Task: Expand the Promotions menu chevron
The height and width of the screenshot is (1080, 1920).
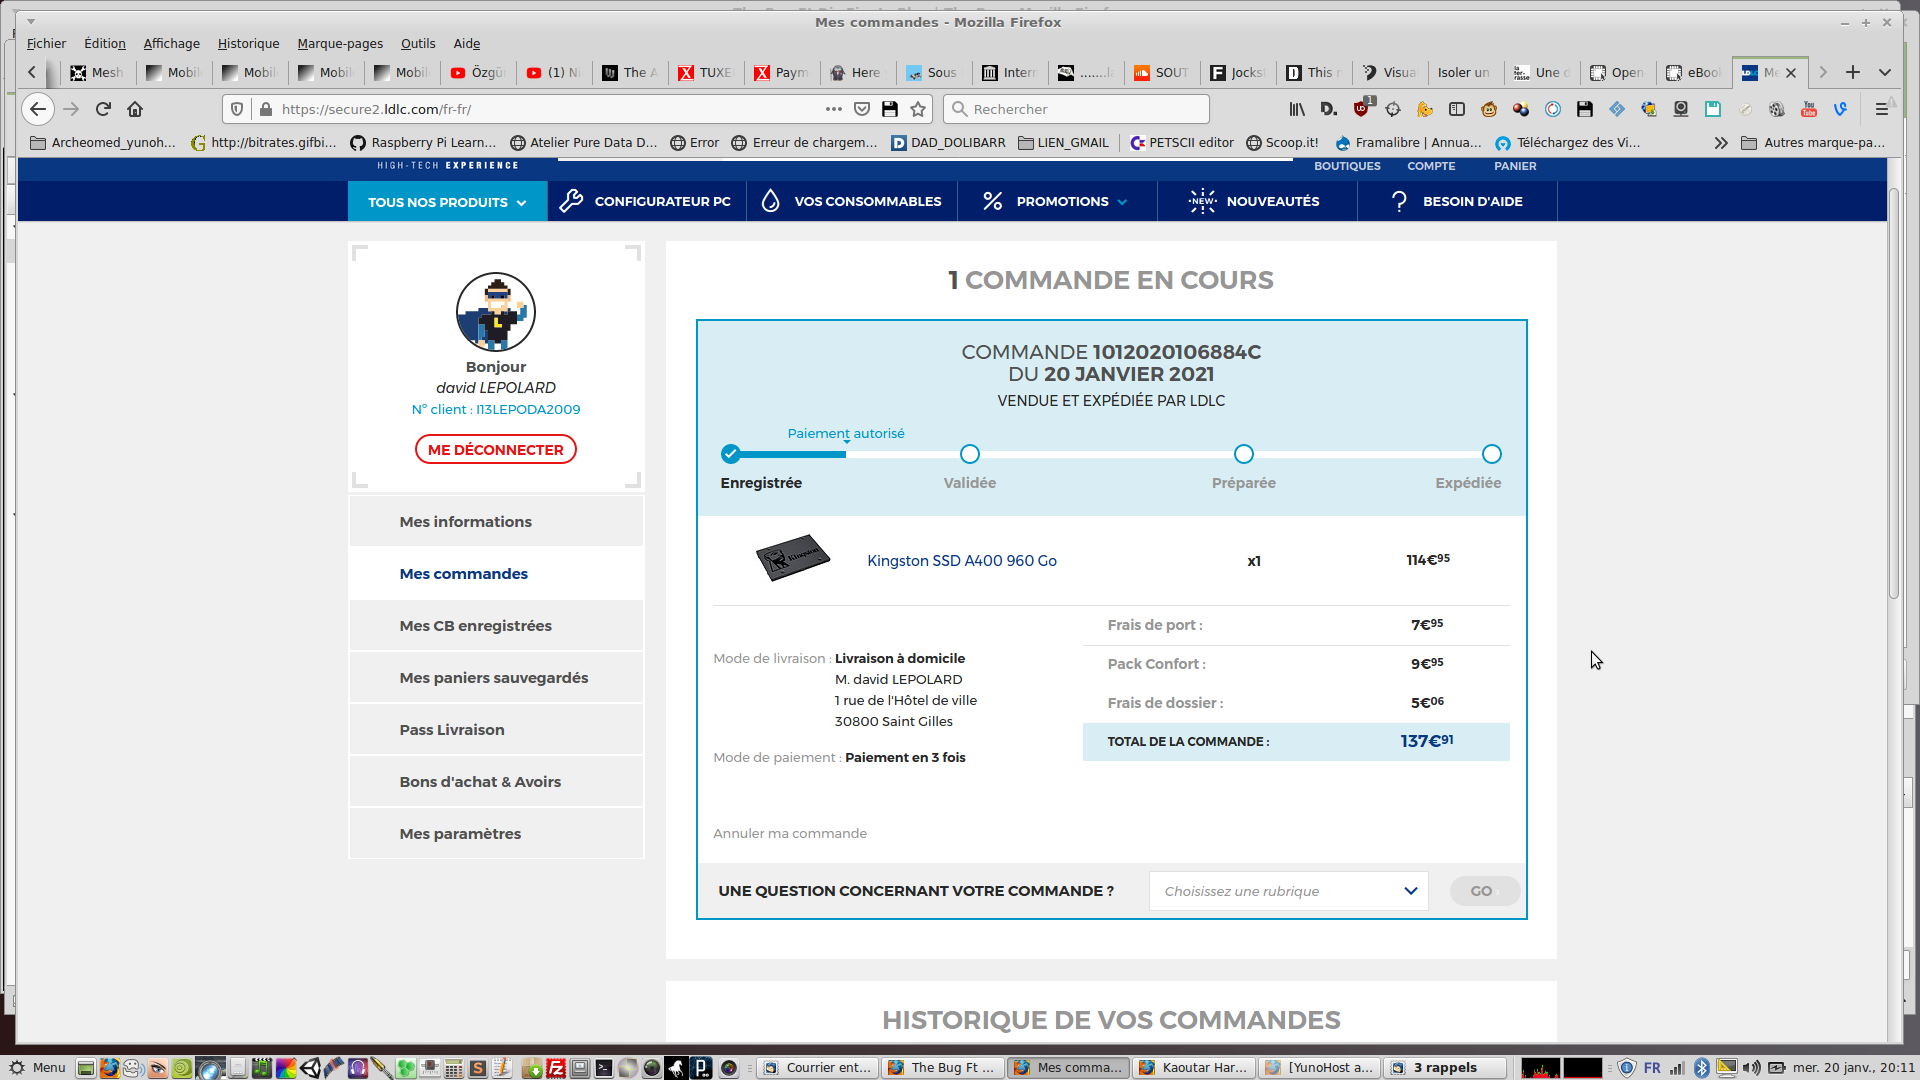Action: (1122, 202)
